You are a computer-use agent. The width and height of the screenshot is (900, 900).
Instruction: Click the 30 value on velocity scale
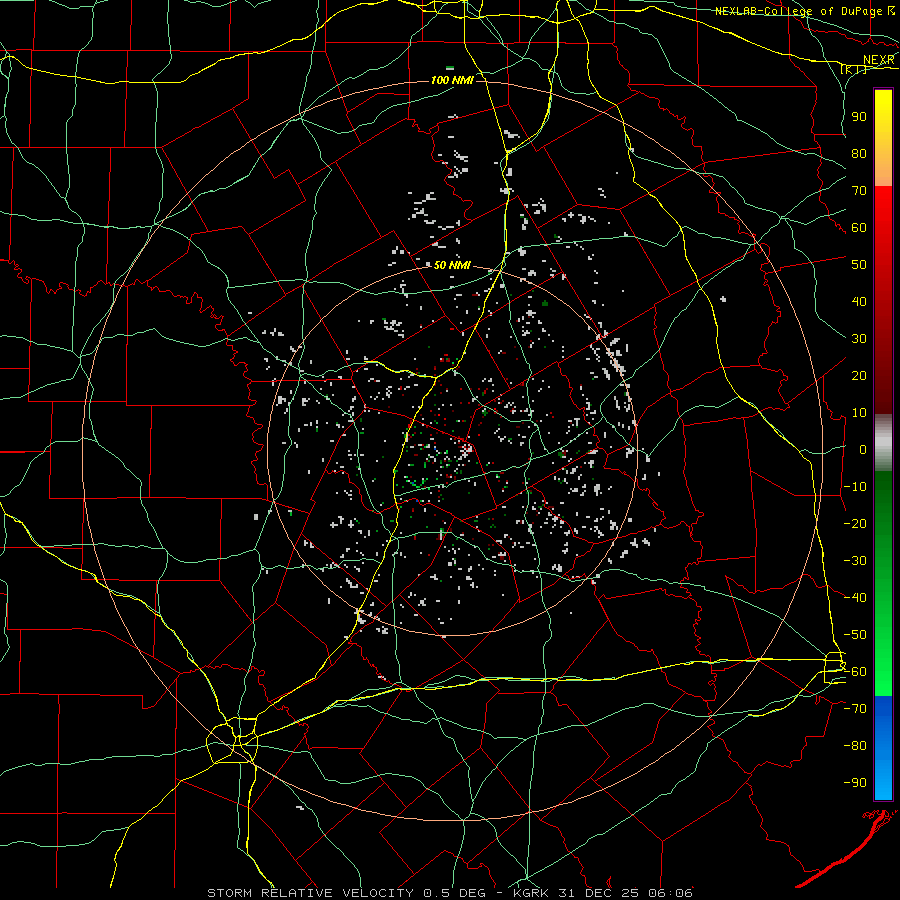(x=859, y=339)
